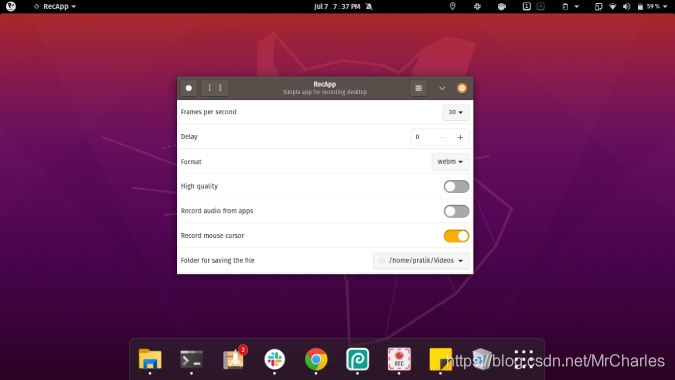Show applications grid in the dock
Image resolution: width=675 pixels, height=380 pixels.
(523, 359)
